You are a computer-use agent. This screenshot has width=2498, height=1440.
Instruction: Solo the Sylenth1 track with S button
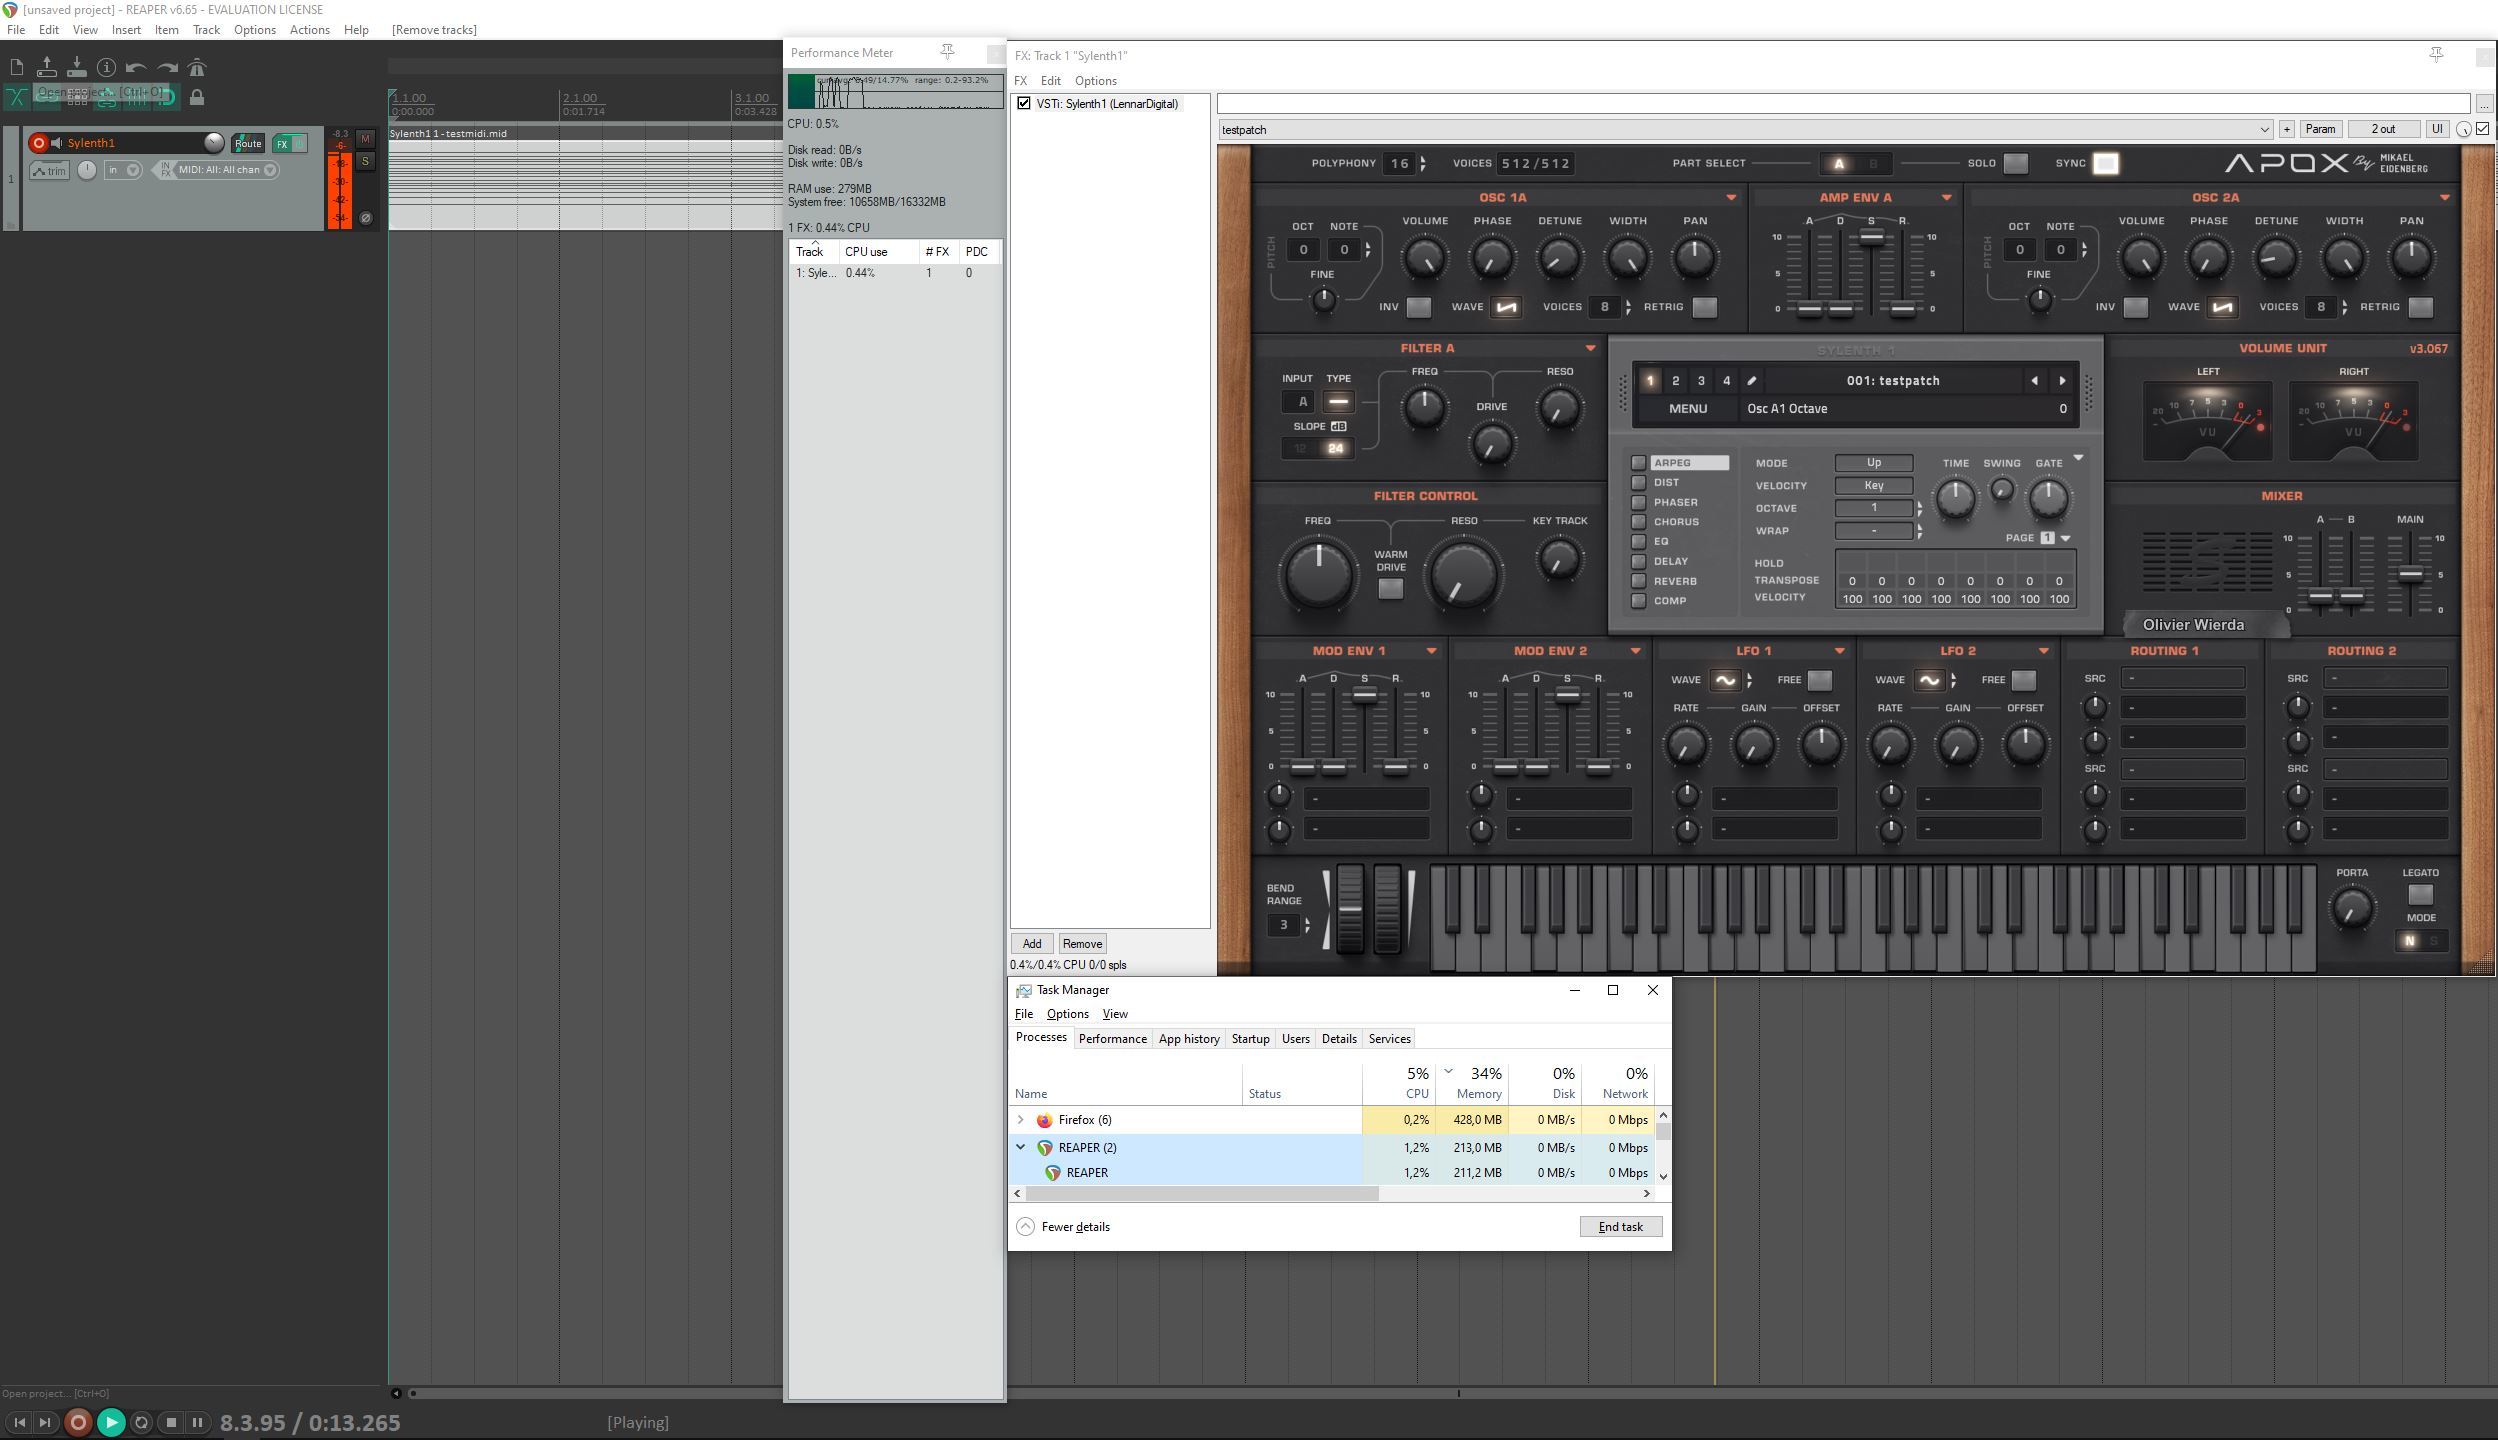pyautogui.click(x=365, y=161)
